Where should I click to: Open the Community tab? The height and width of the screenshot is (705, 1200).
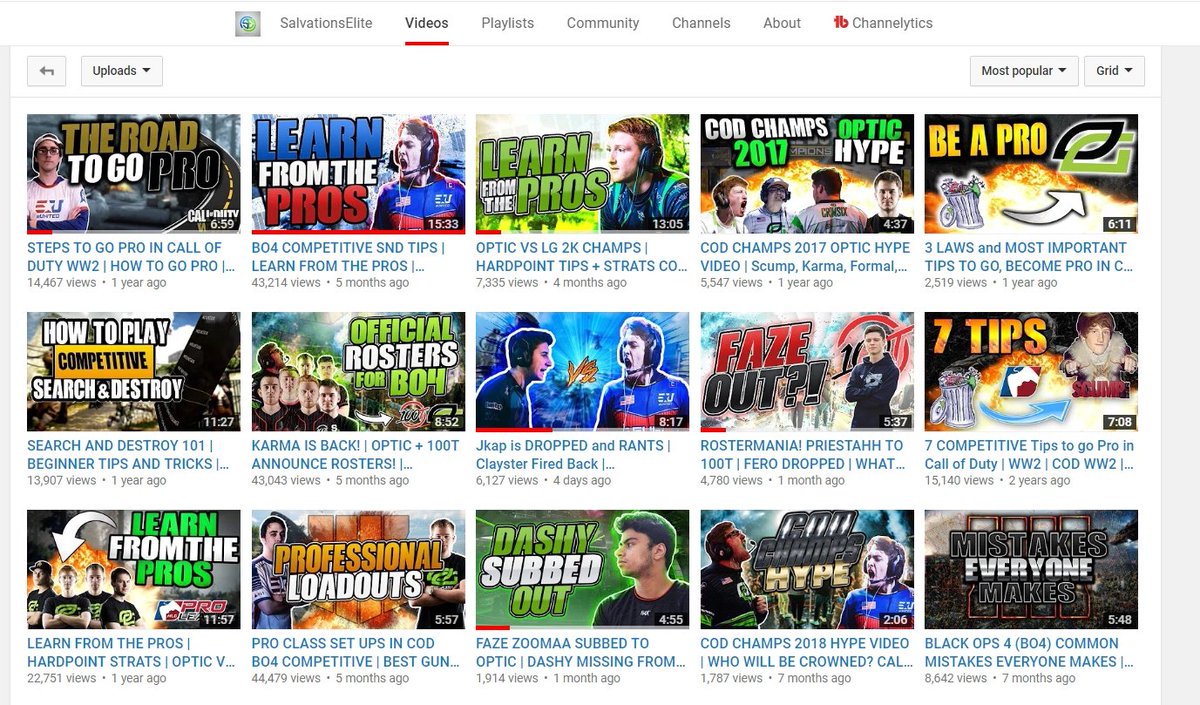point(603,23)
